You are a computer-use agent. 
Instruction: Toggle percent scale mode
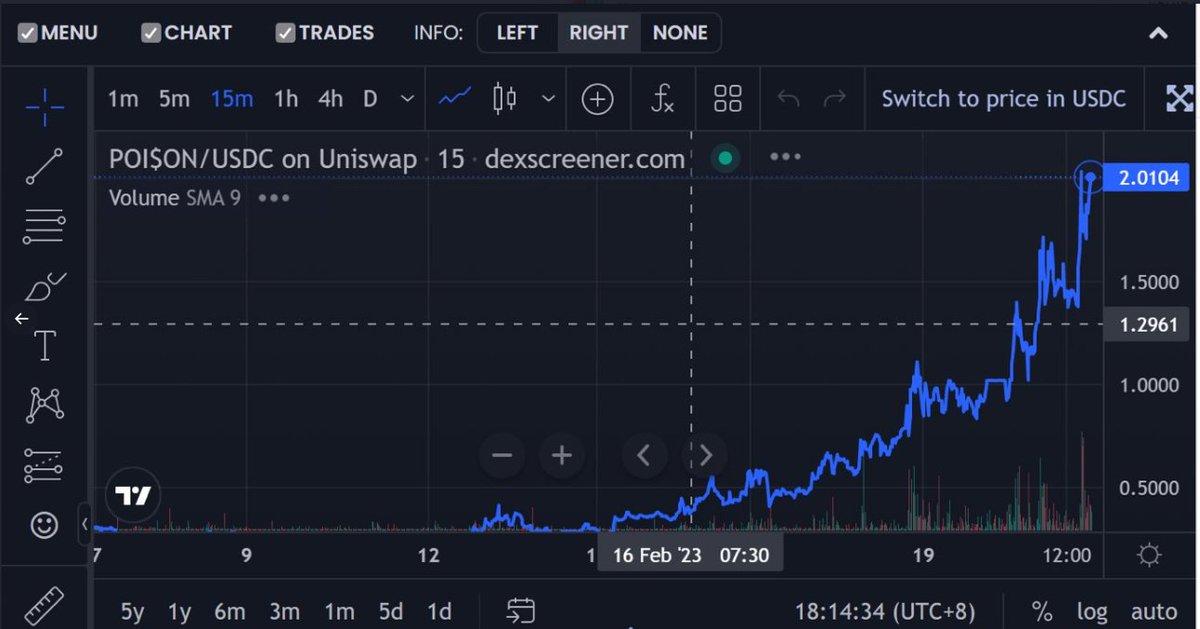coord(1042,611)
